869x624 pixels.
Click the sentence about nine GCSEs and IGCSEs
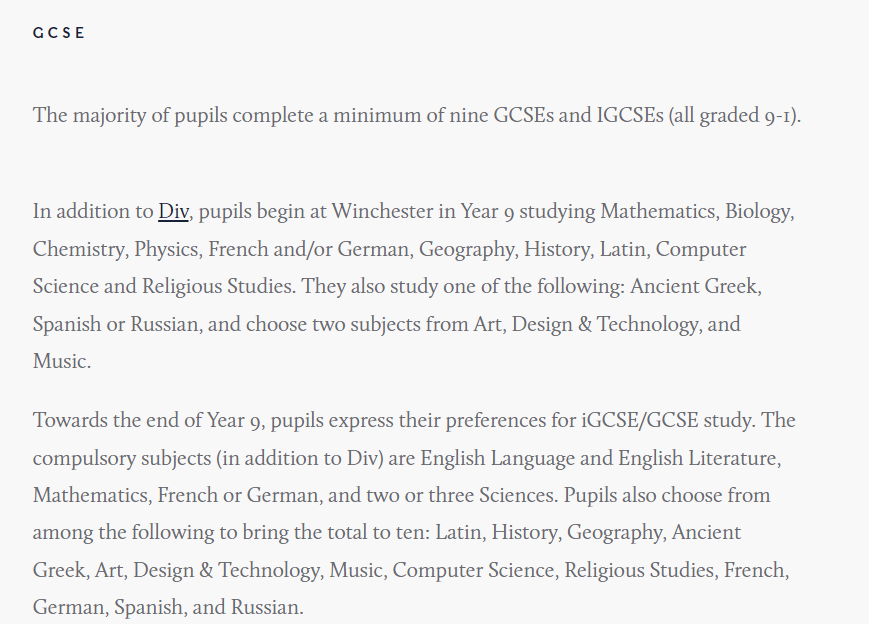click(x=417, y=116)
